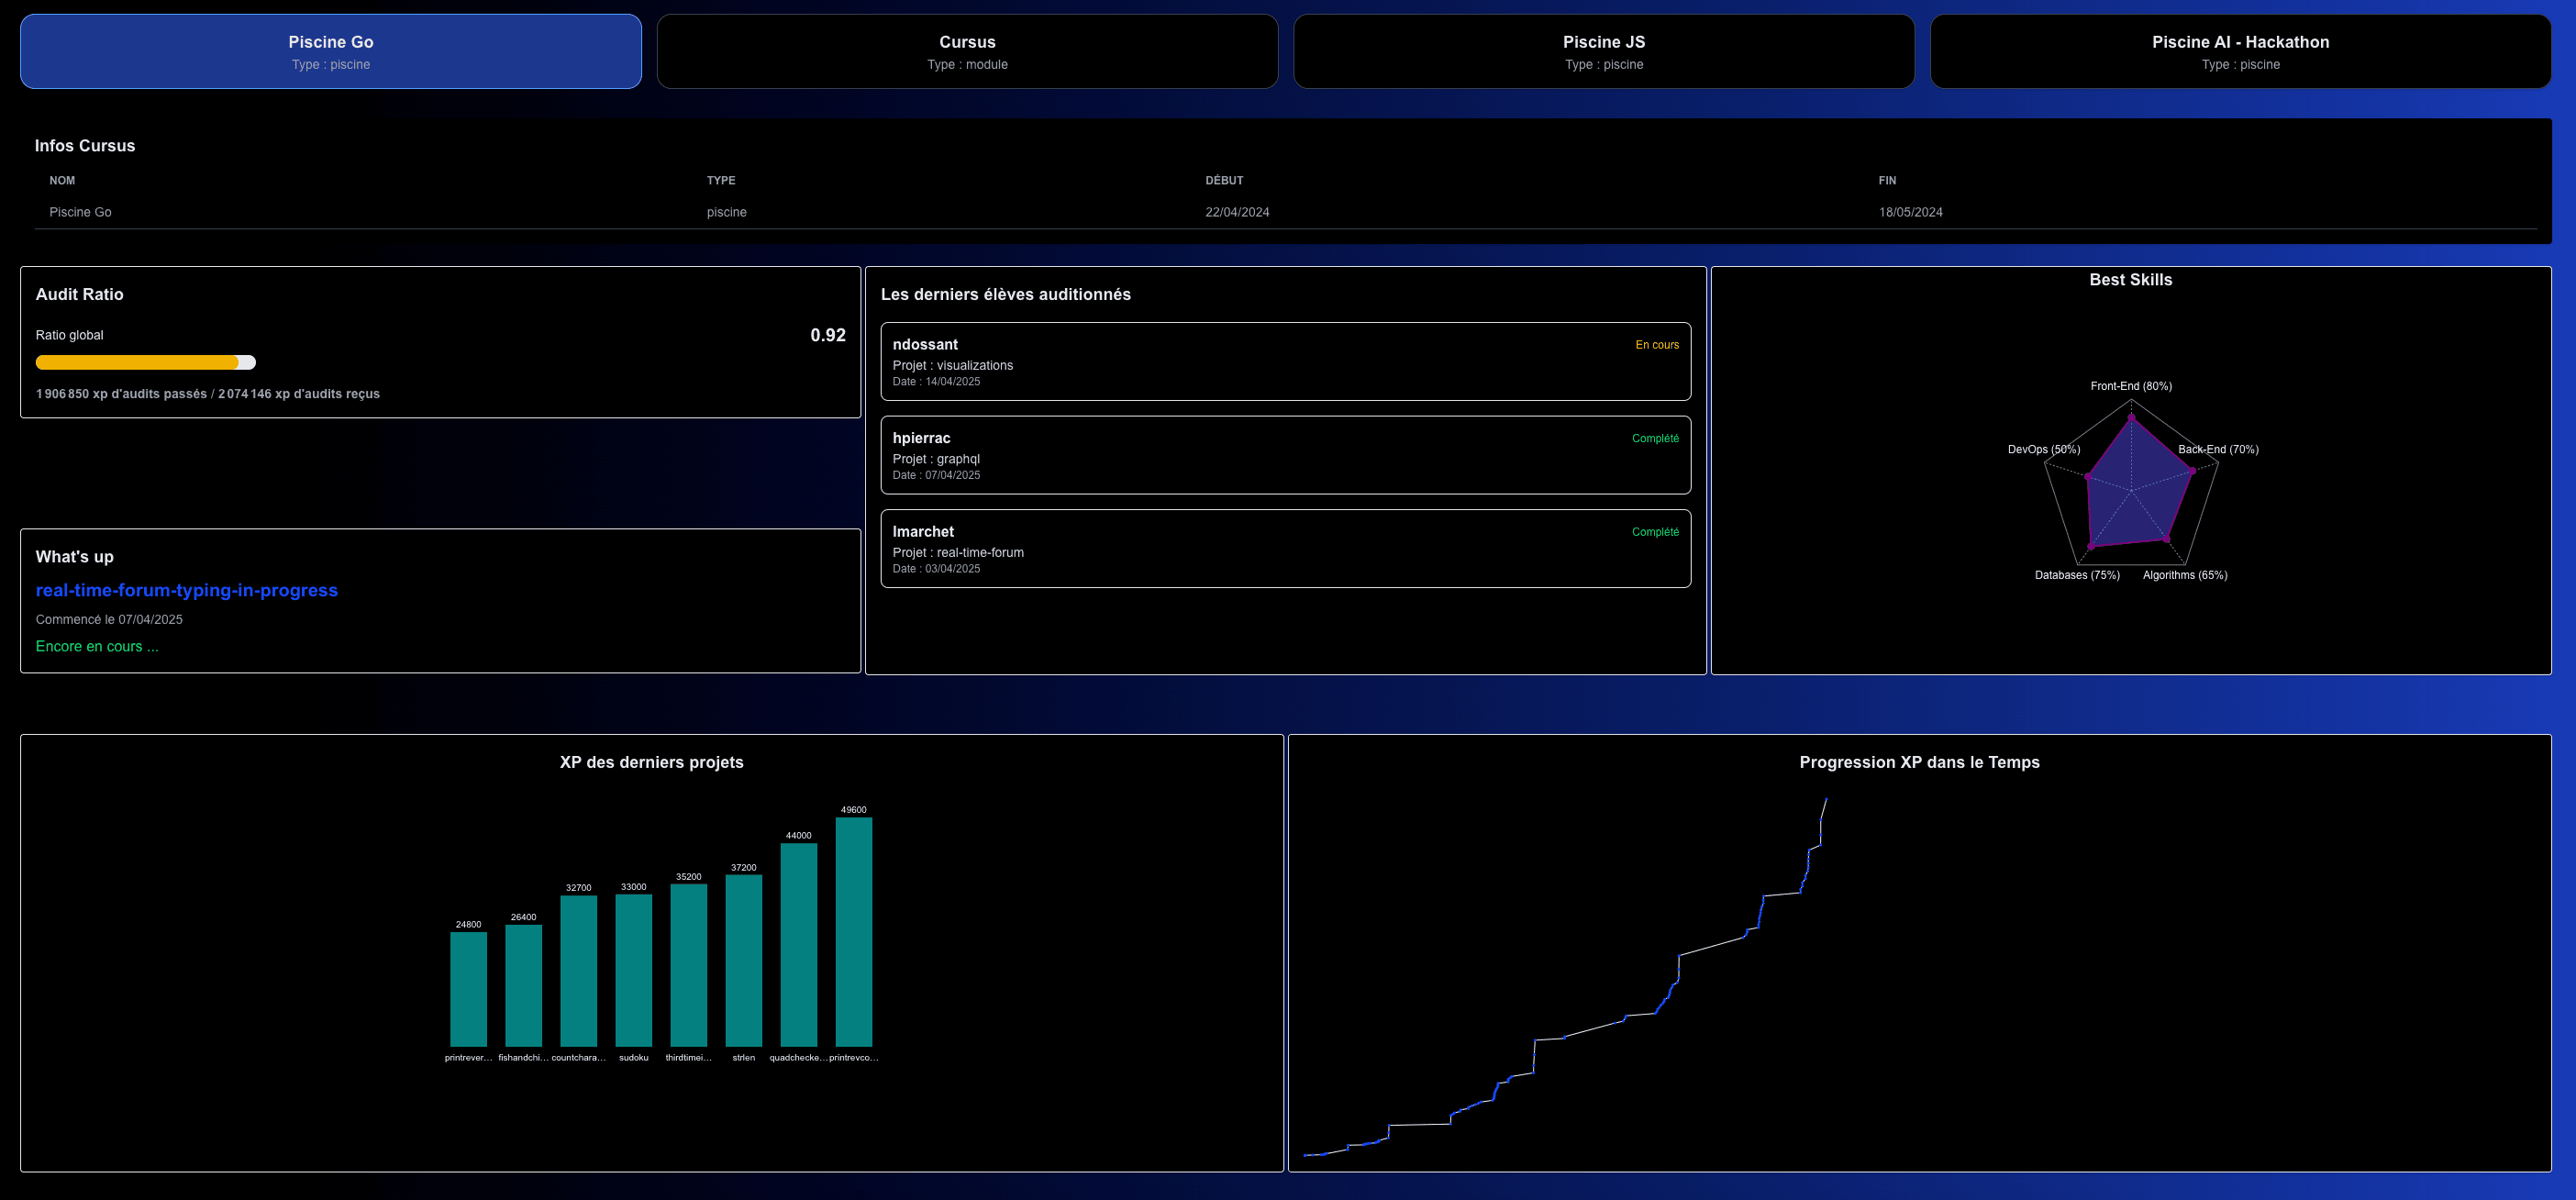Screen dimensions: 2576x1200
Task: Click 'Projet : real-time-forum' text
Action: 958,552
